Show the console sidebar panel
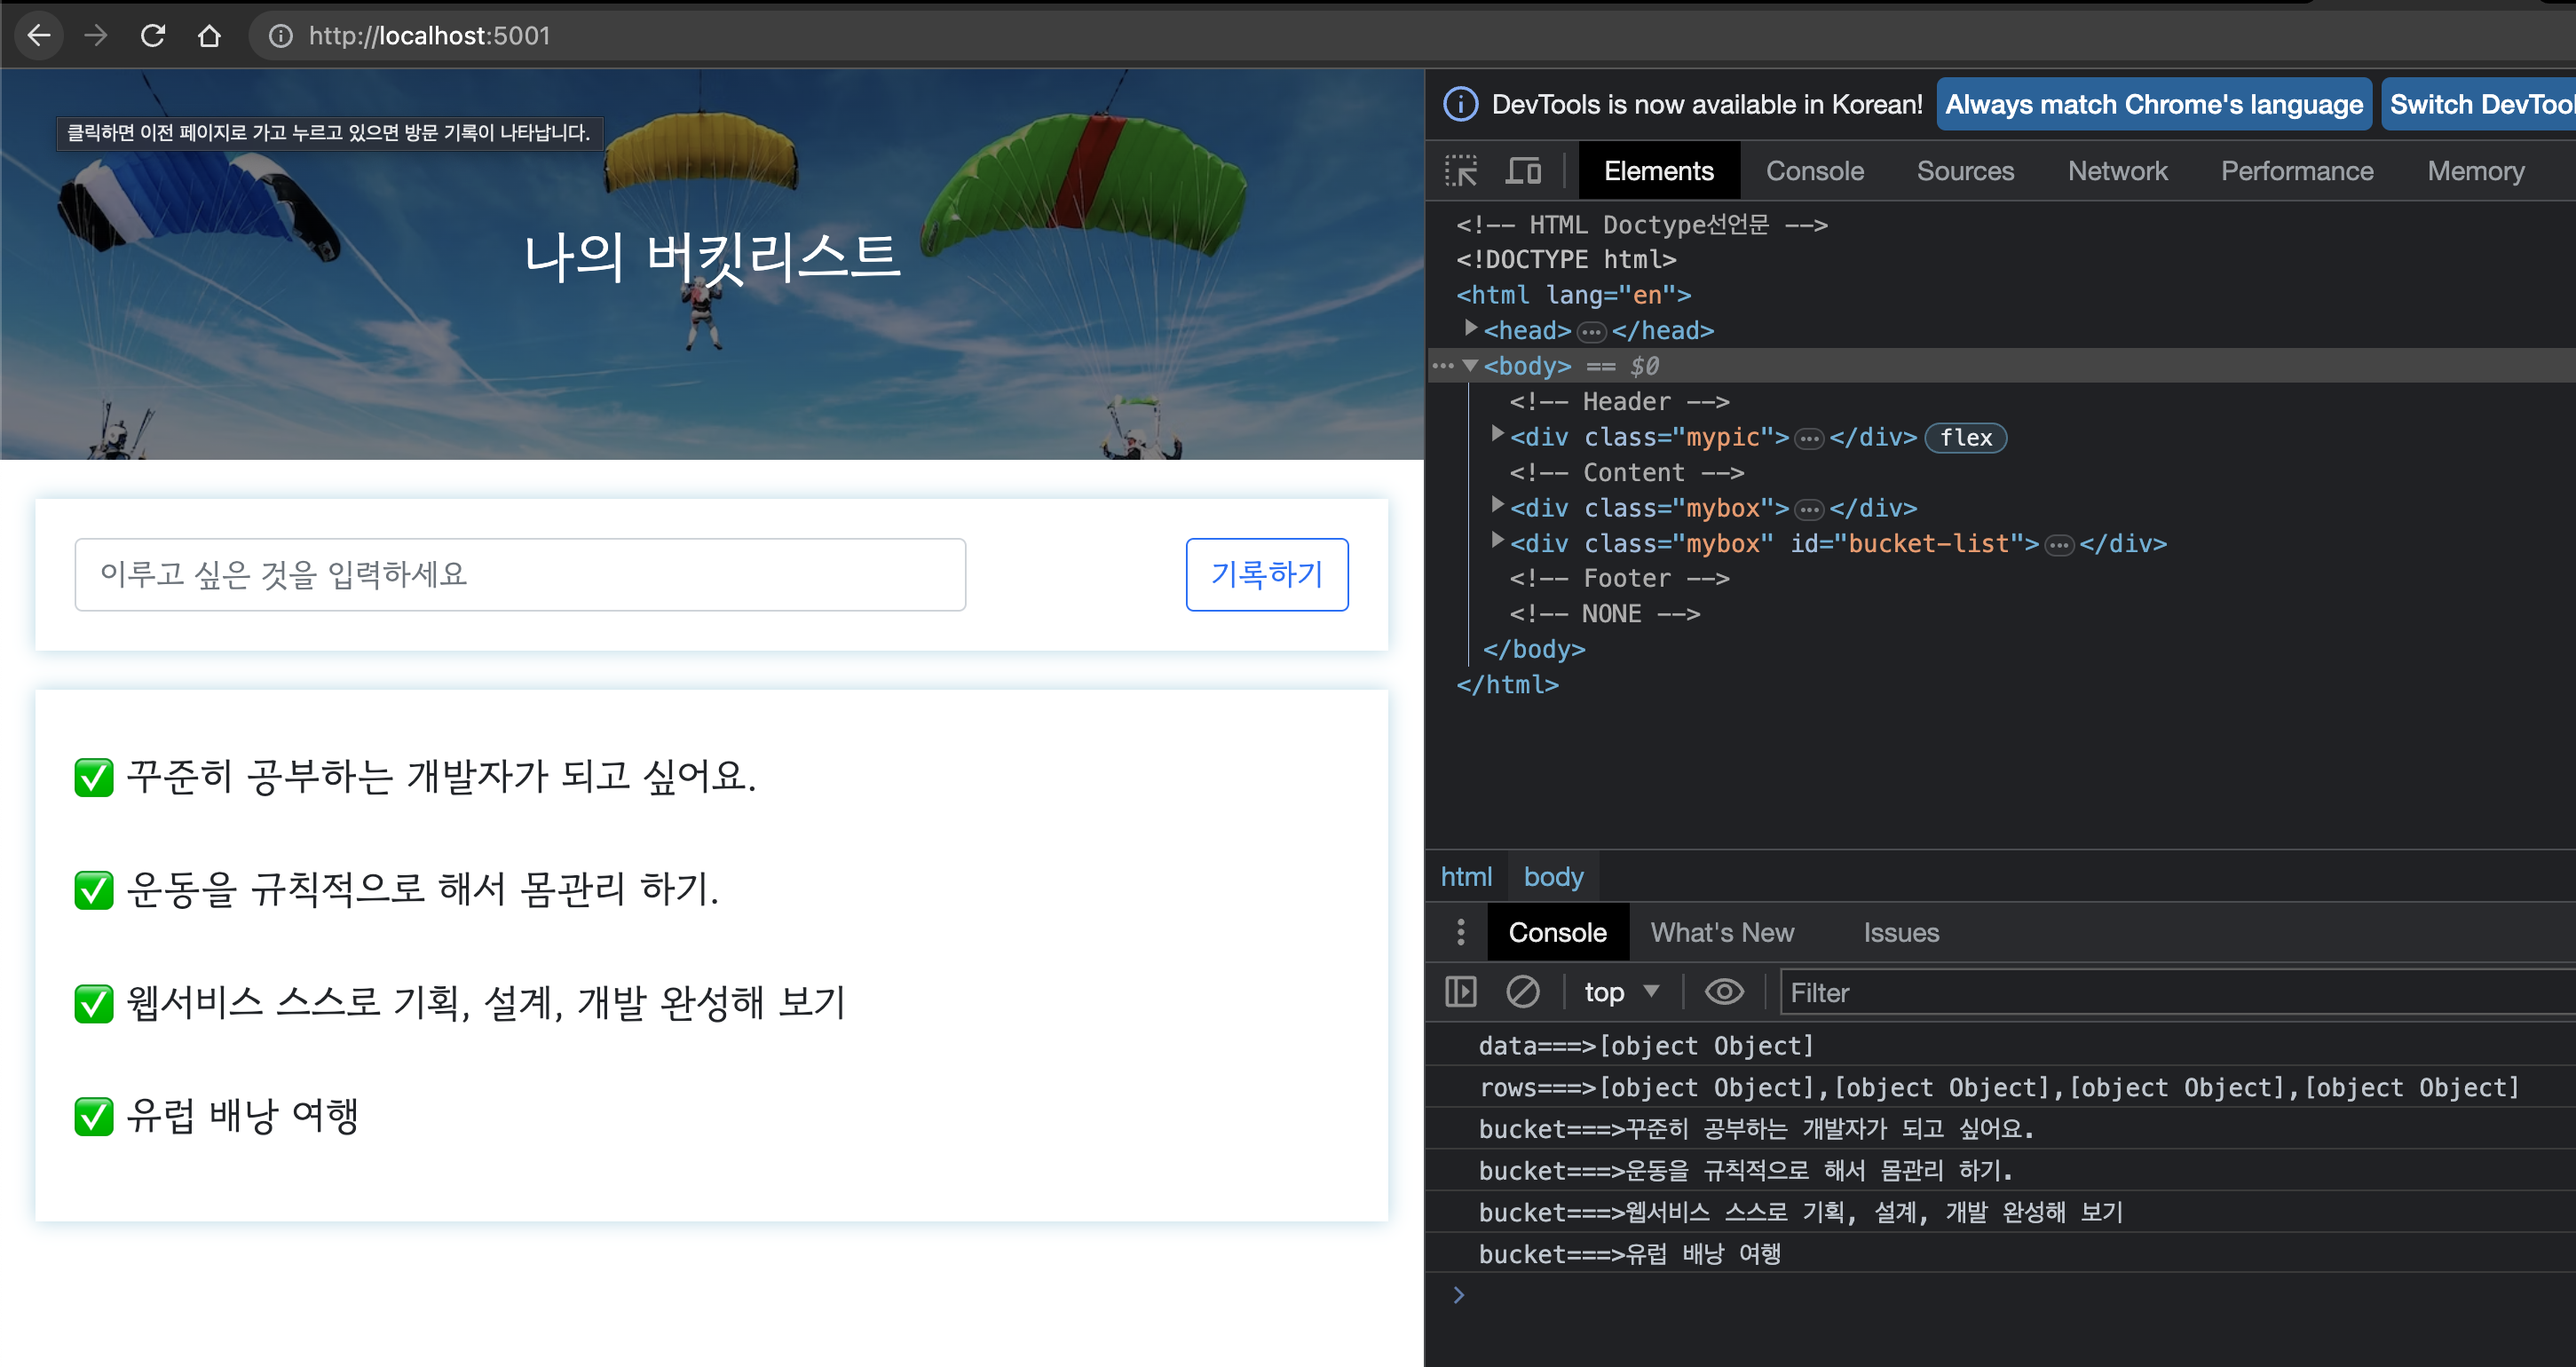The image size is (2576, 1367). point(1460,992)
